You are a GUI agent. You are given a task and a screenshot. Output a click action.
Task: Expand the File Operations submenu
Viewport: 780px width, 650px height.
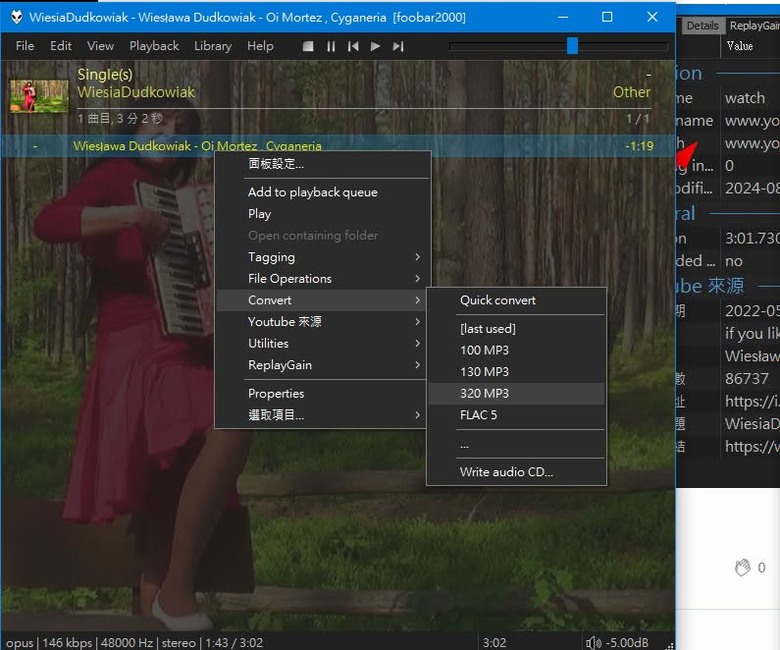pos(322,279)
